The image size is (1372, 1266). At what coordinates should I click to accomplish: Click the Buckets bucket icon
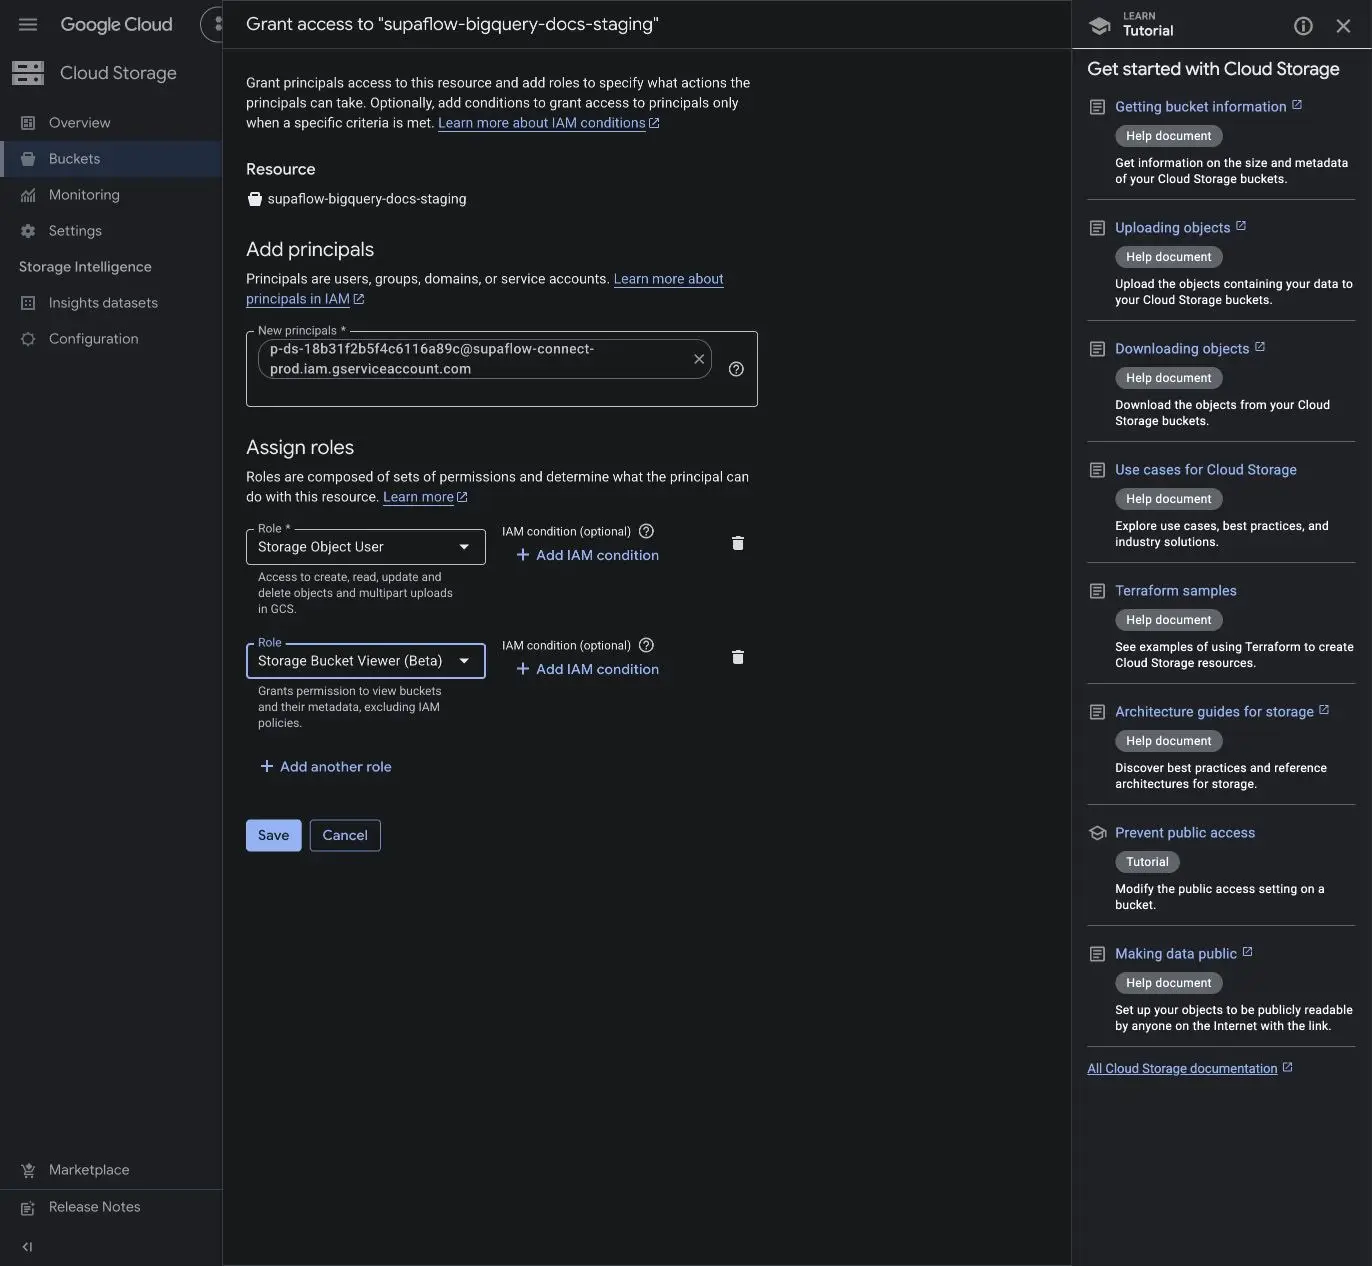(x=28, y=158)
